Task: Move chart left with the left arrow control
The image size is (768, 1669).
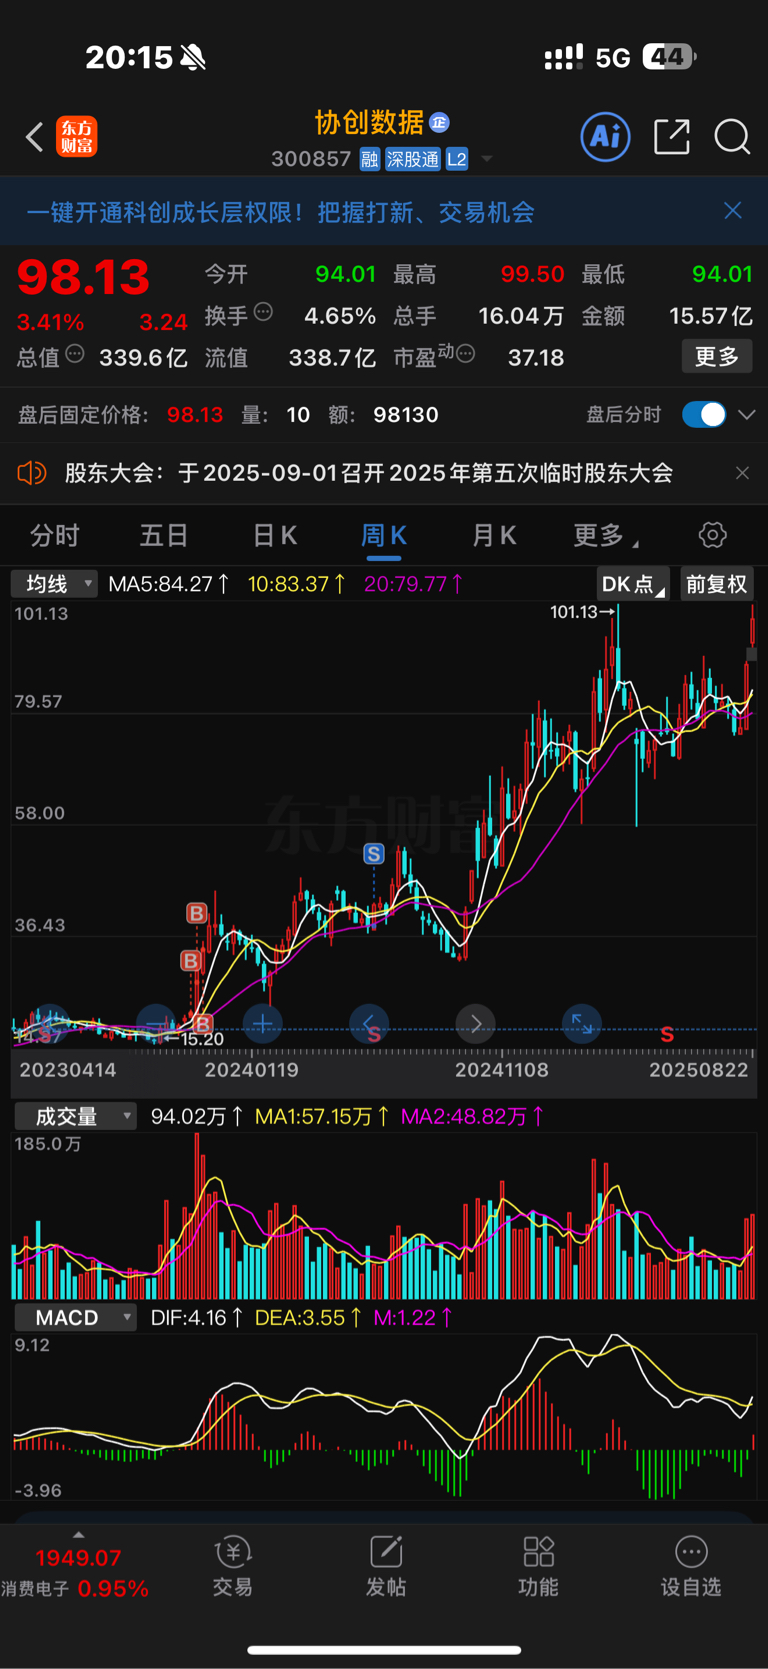Action: [369, 1024]
